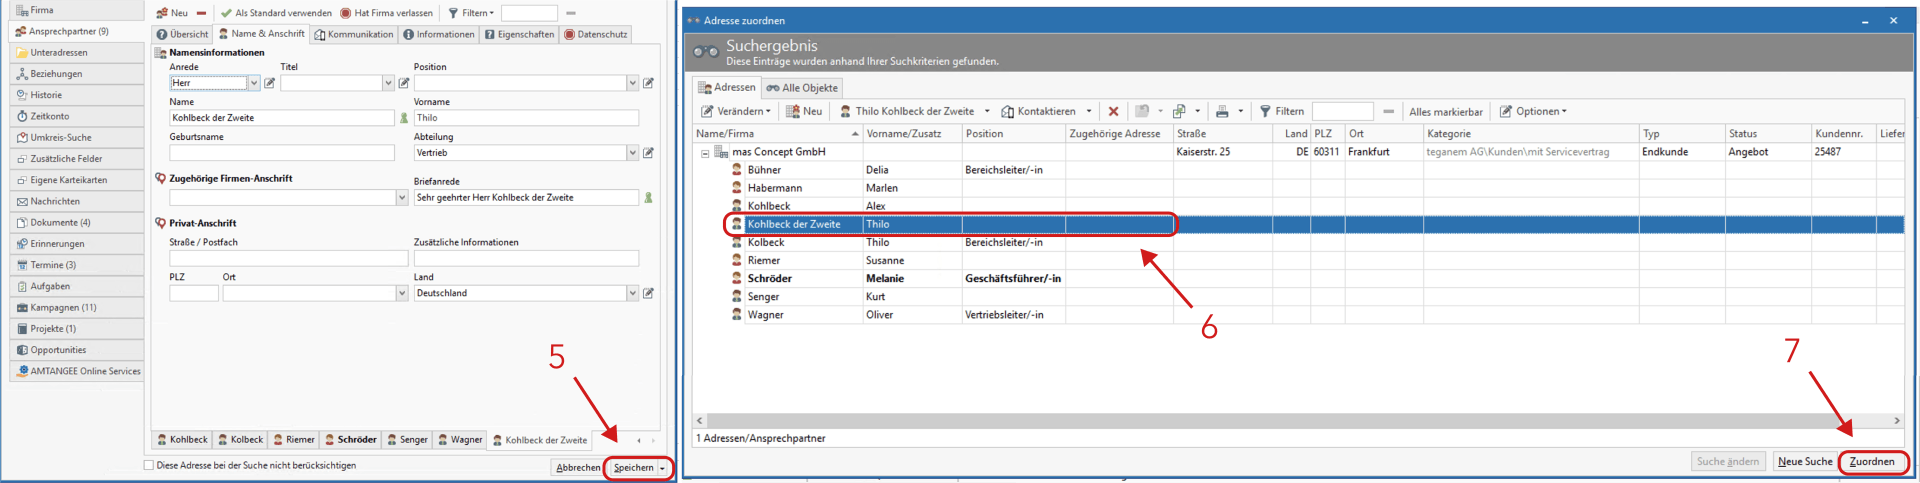Viewport: 1920px width, 483px height.
Task: Collapse the mas Concept GmbH tree node
Action: click(x=705, y=153)
